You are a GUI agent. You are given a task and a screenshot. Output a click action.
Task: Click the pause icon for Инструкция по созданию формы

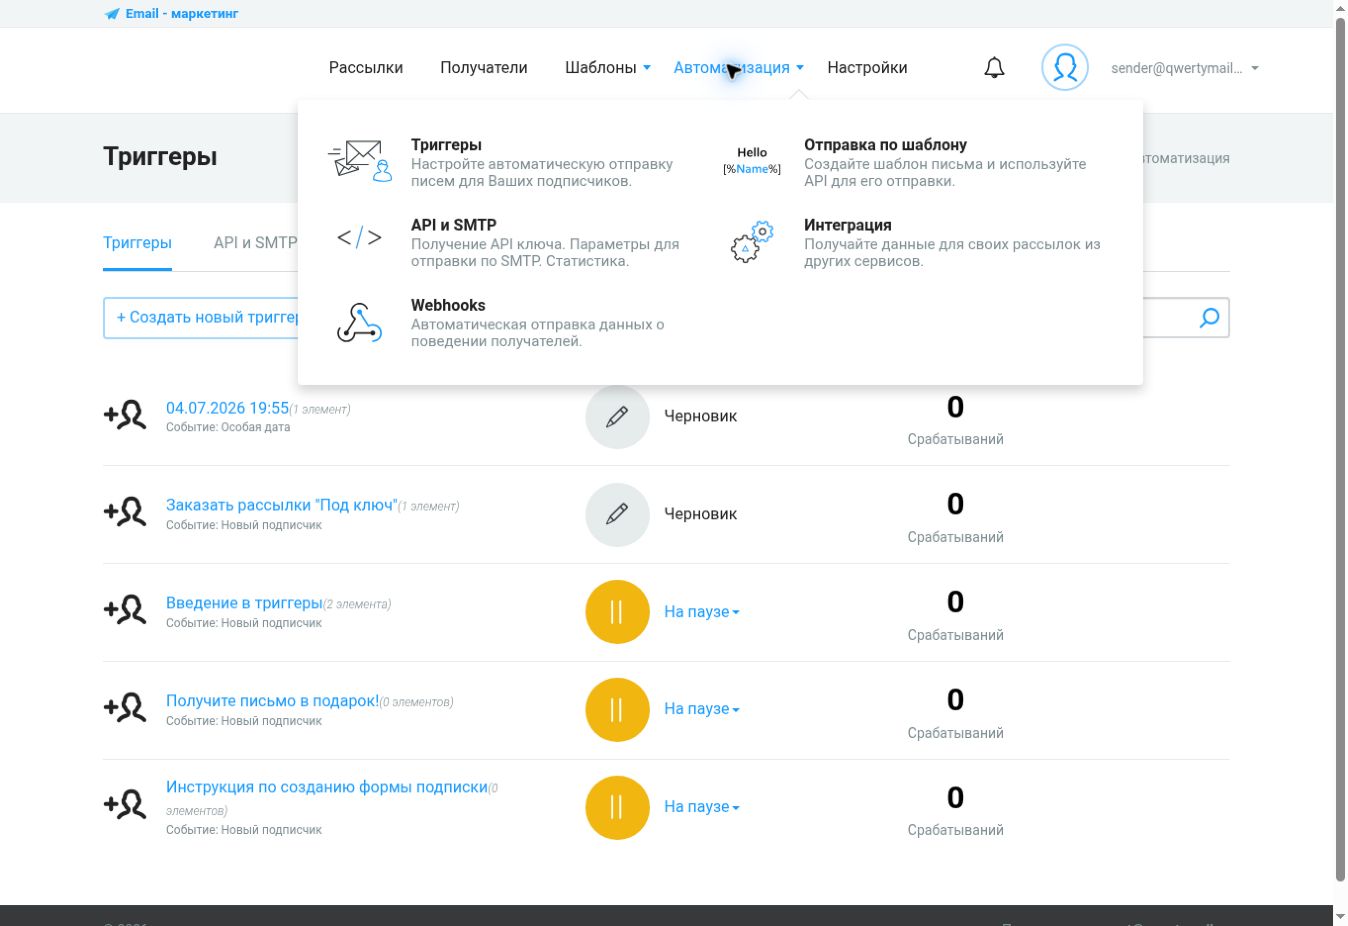pyautogui.click(x=617, y=808)
